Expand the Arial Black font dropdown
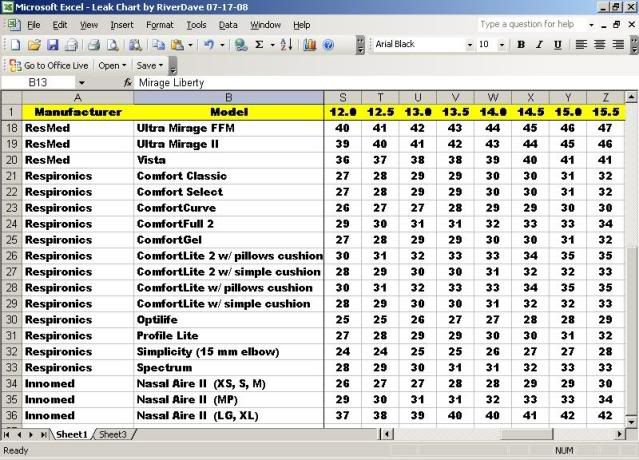The height and width of the screenshot is (460, 639). 465,45
